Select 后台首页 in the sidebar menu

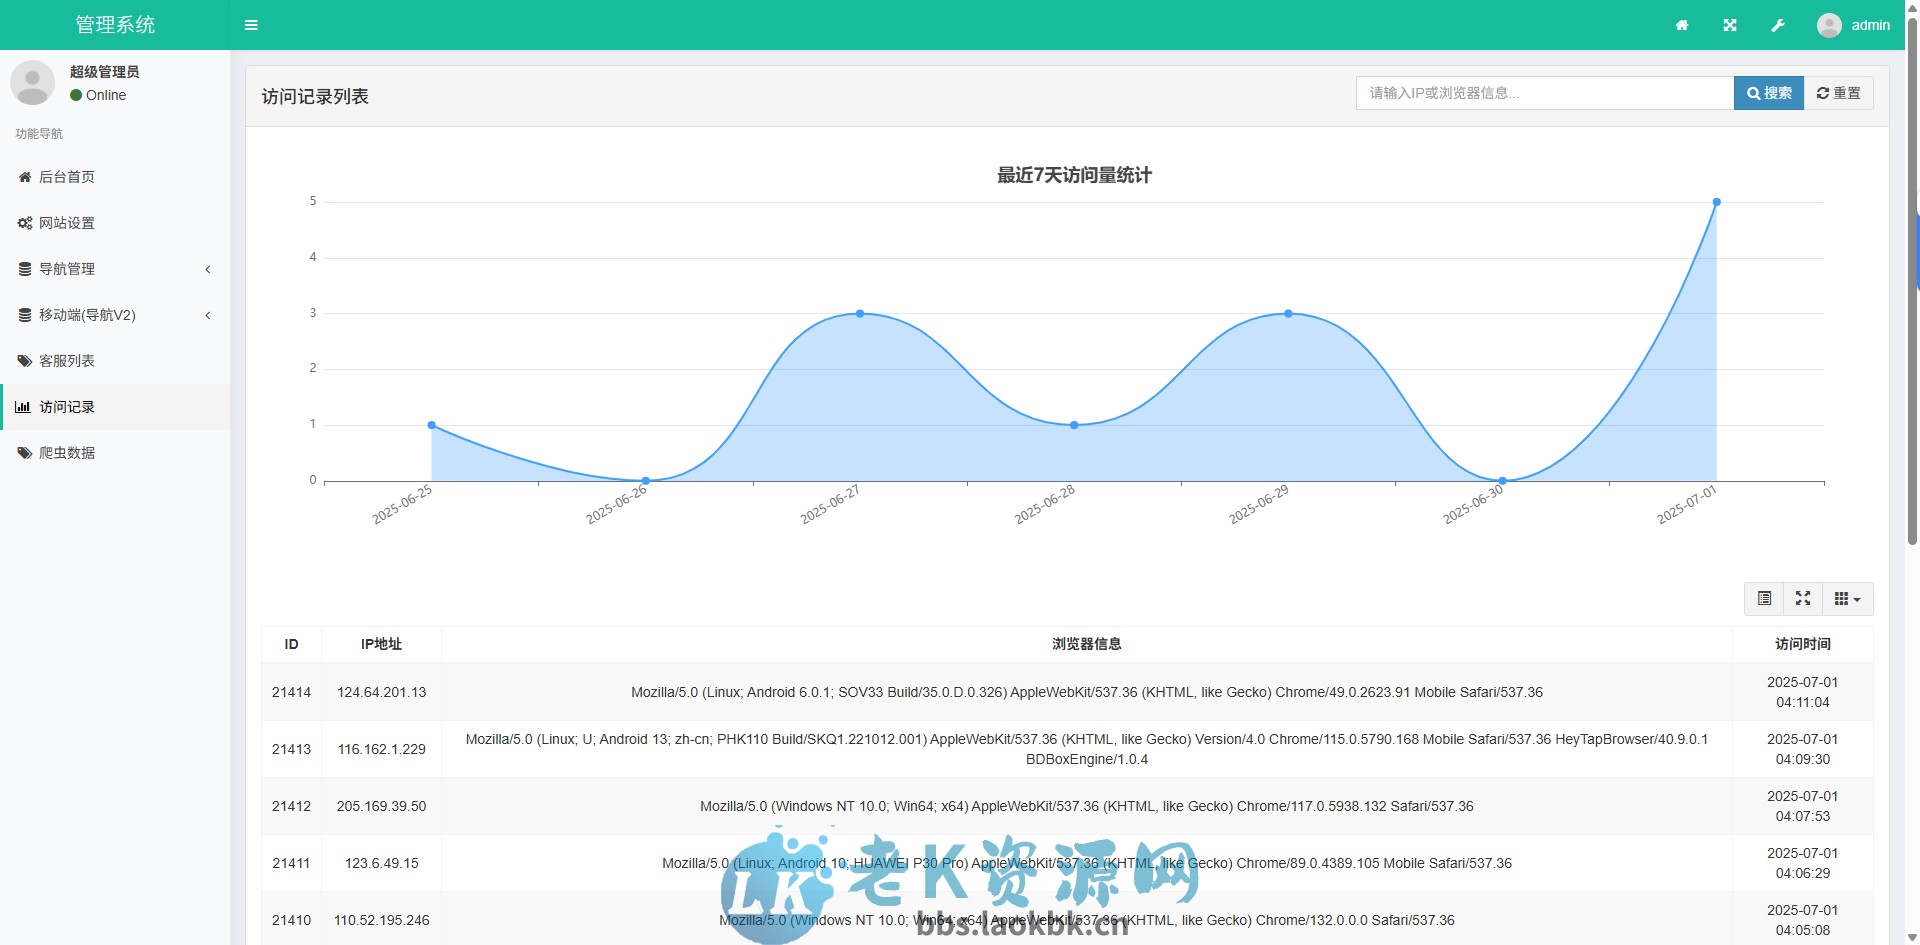[66, 177]
